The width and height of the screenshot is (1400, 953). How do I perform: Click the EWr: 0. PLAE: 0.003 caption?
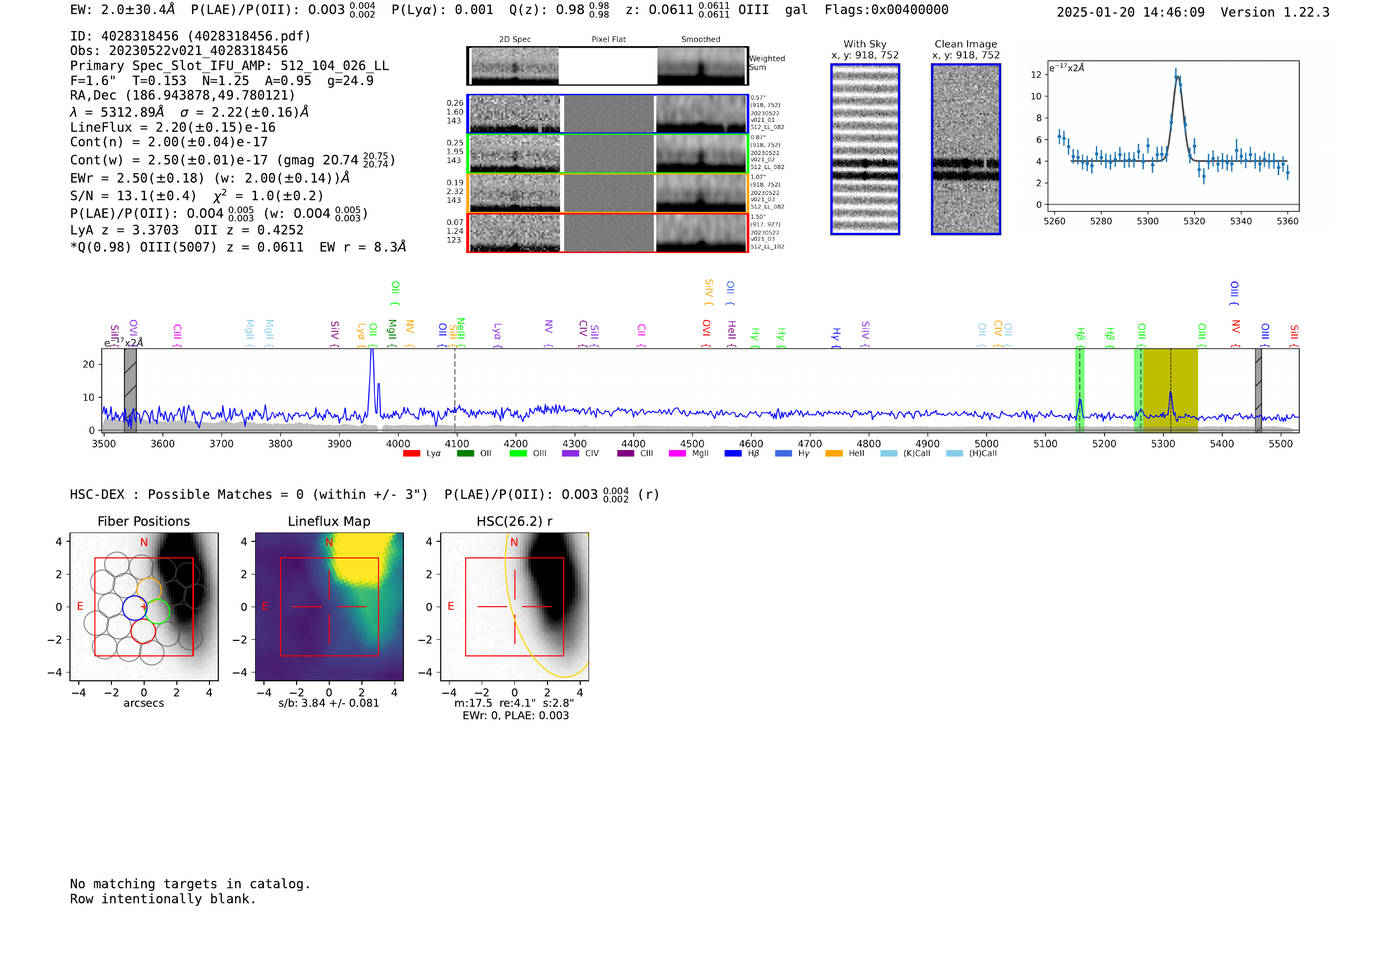[x=515, y=715]
